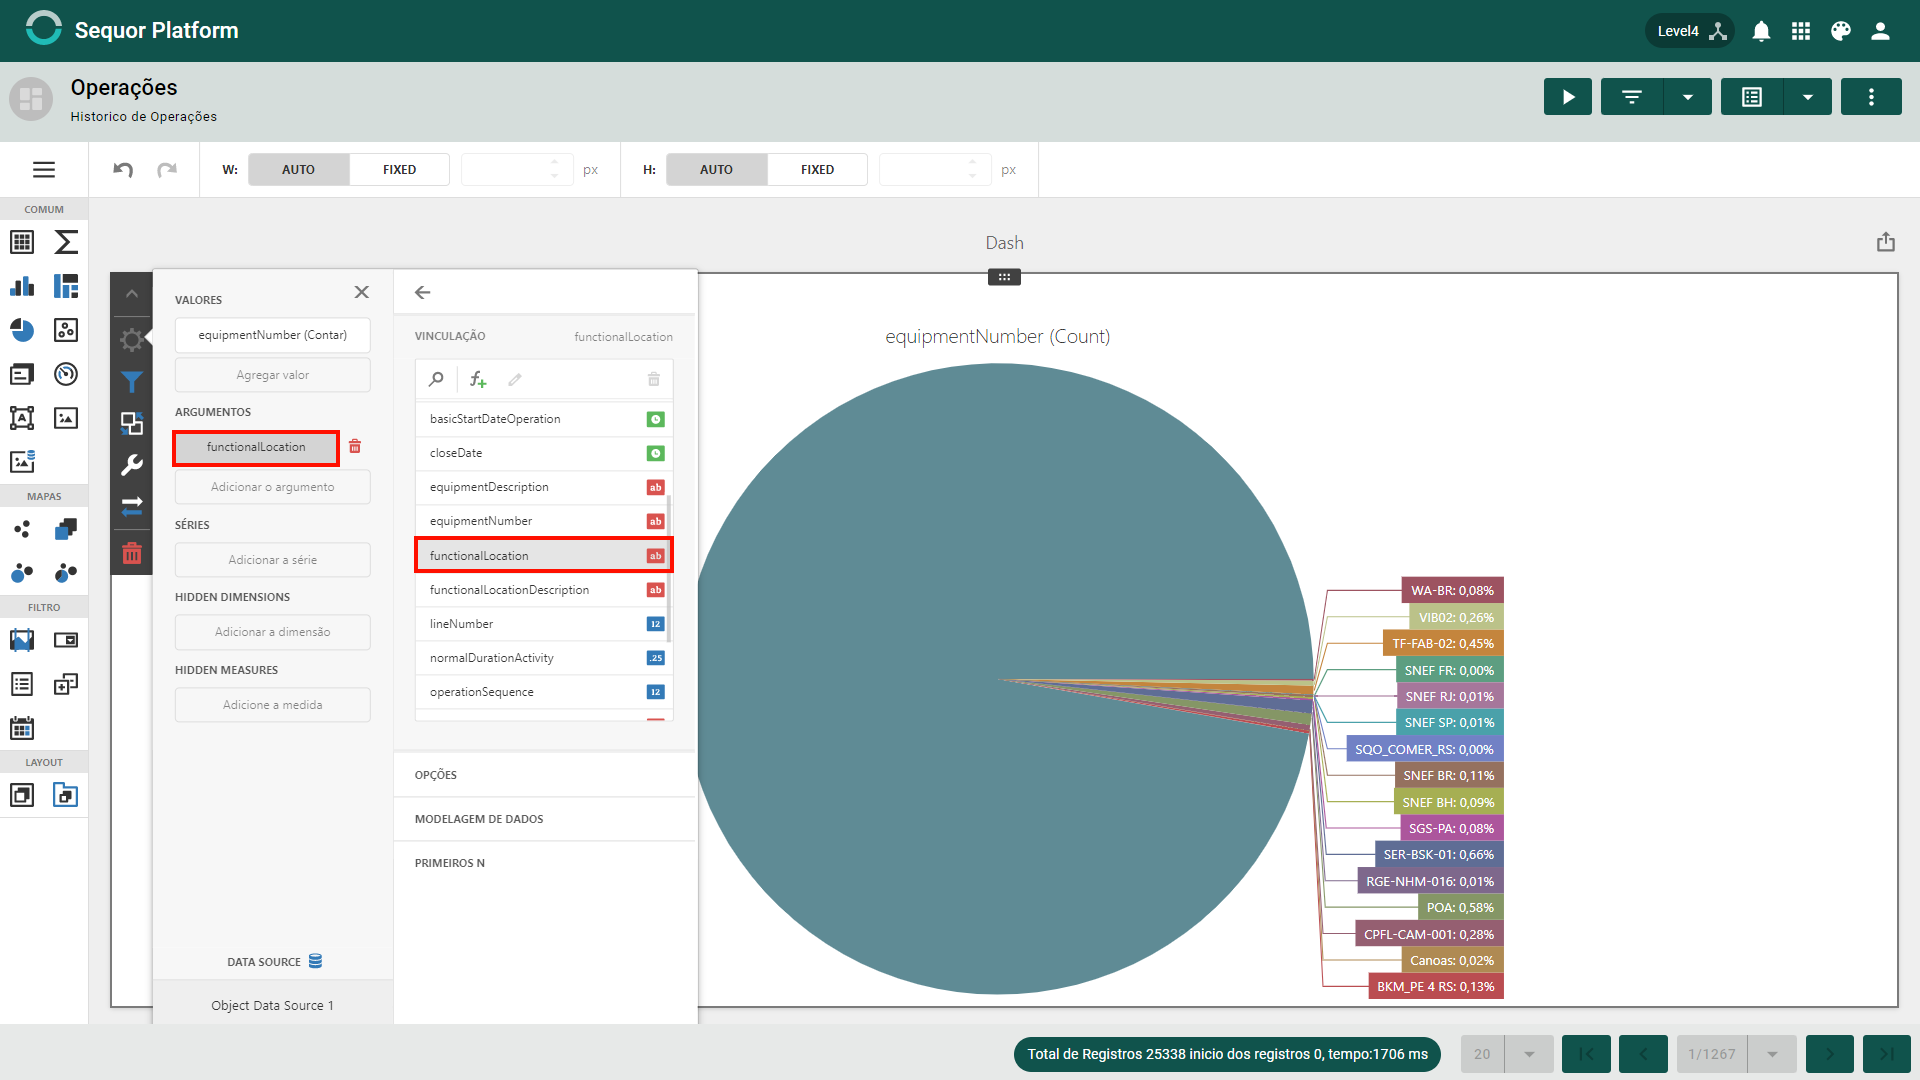Set height mode to FIXED
This screenshot has height=1080, width=1920.
[x=817, y=170]
